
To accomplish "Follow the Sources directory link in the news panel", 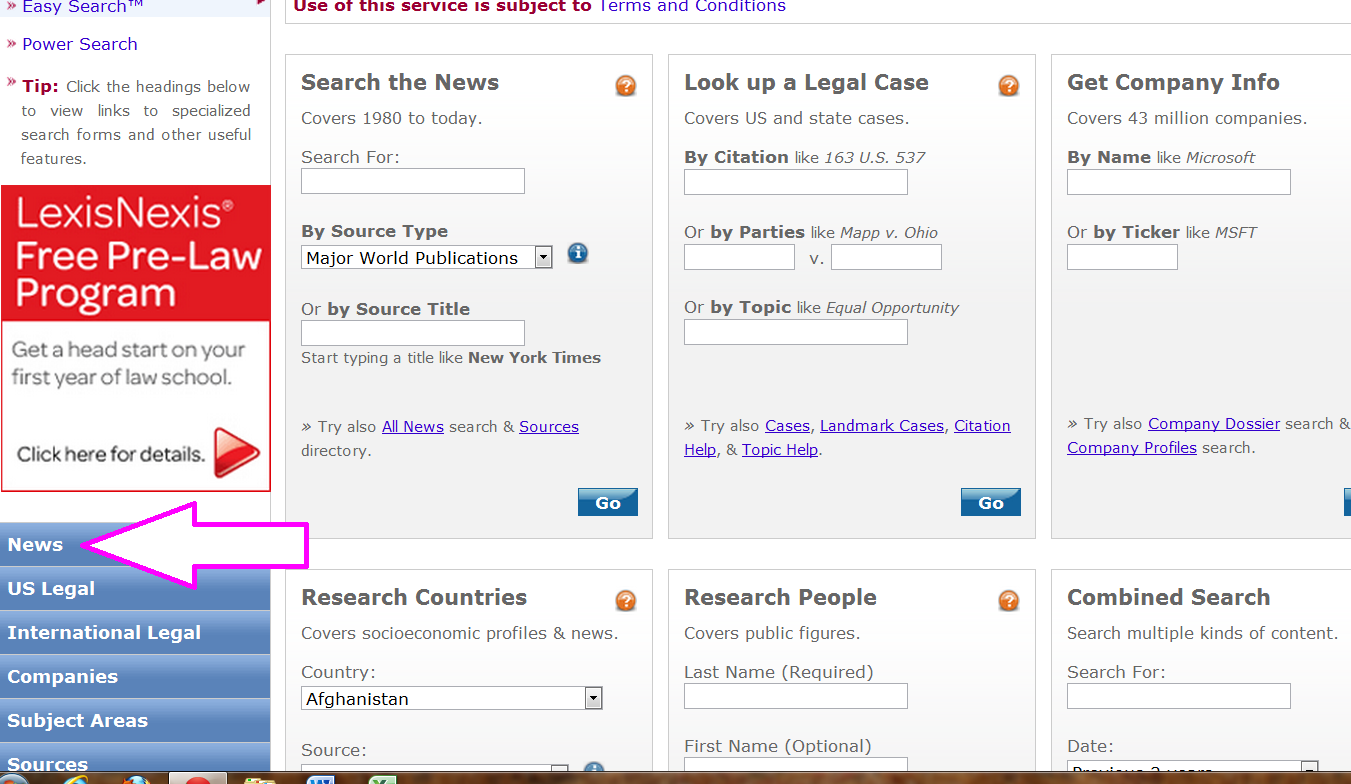I will 549,427.
